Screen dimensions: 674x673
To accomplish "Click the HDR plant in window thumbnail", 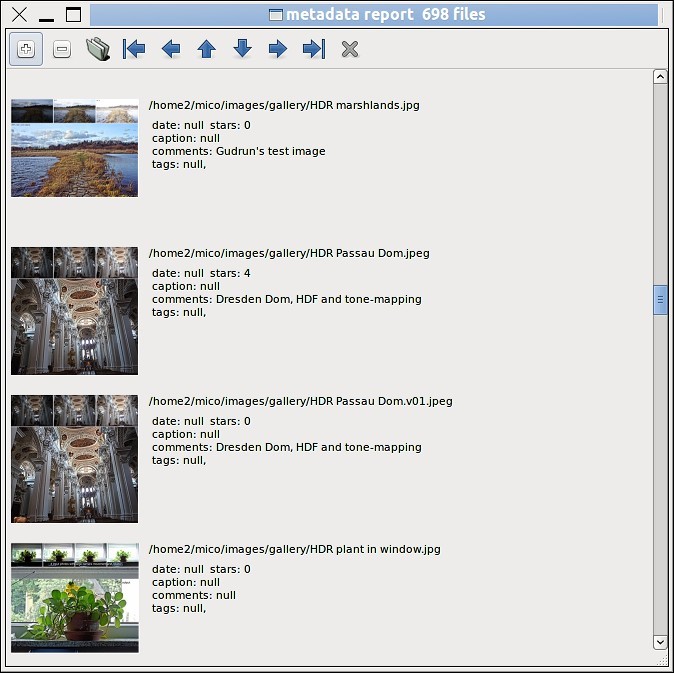I will [75, 598].
